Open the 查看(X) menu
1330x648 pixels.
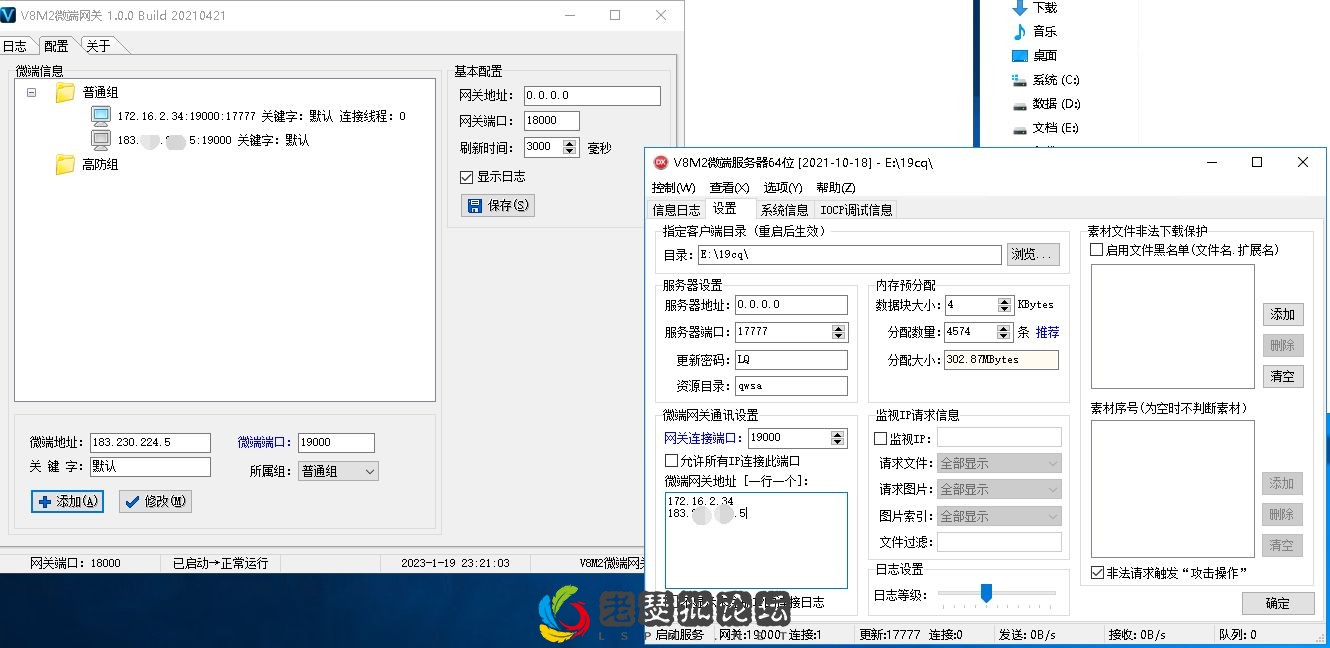coord(729,188)
